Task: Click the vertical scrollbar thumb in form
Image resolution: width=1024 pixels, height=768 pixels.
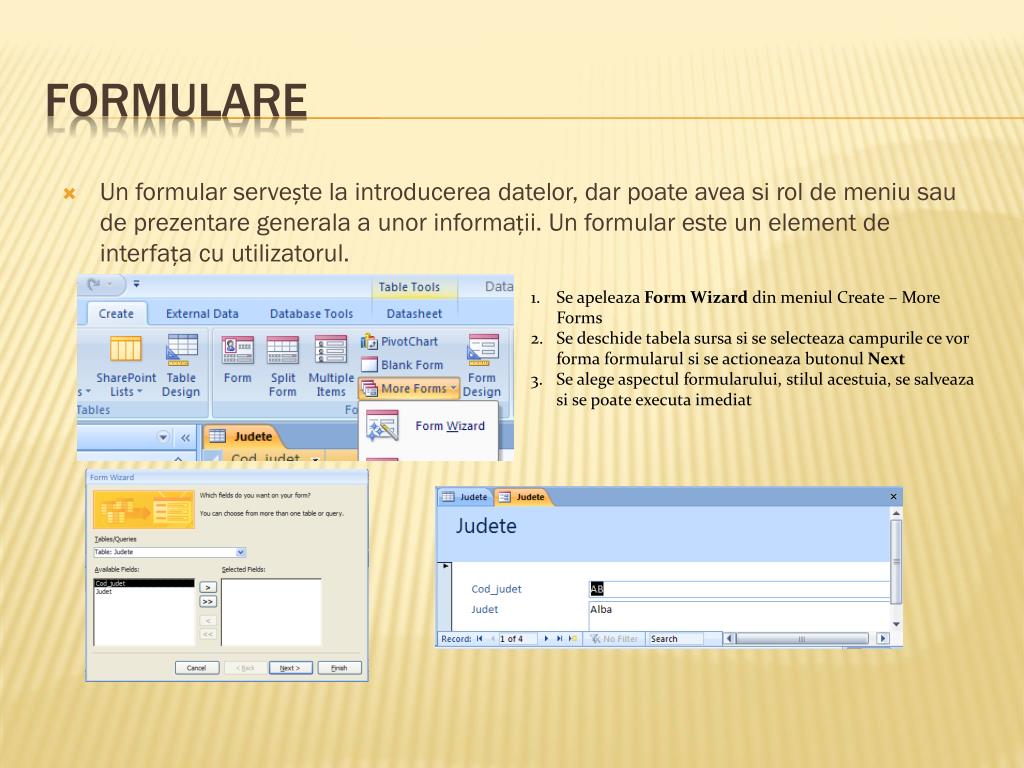Action: point(896,562)
